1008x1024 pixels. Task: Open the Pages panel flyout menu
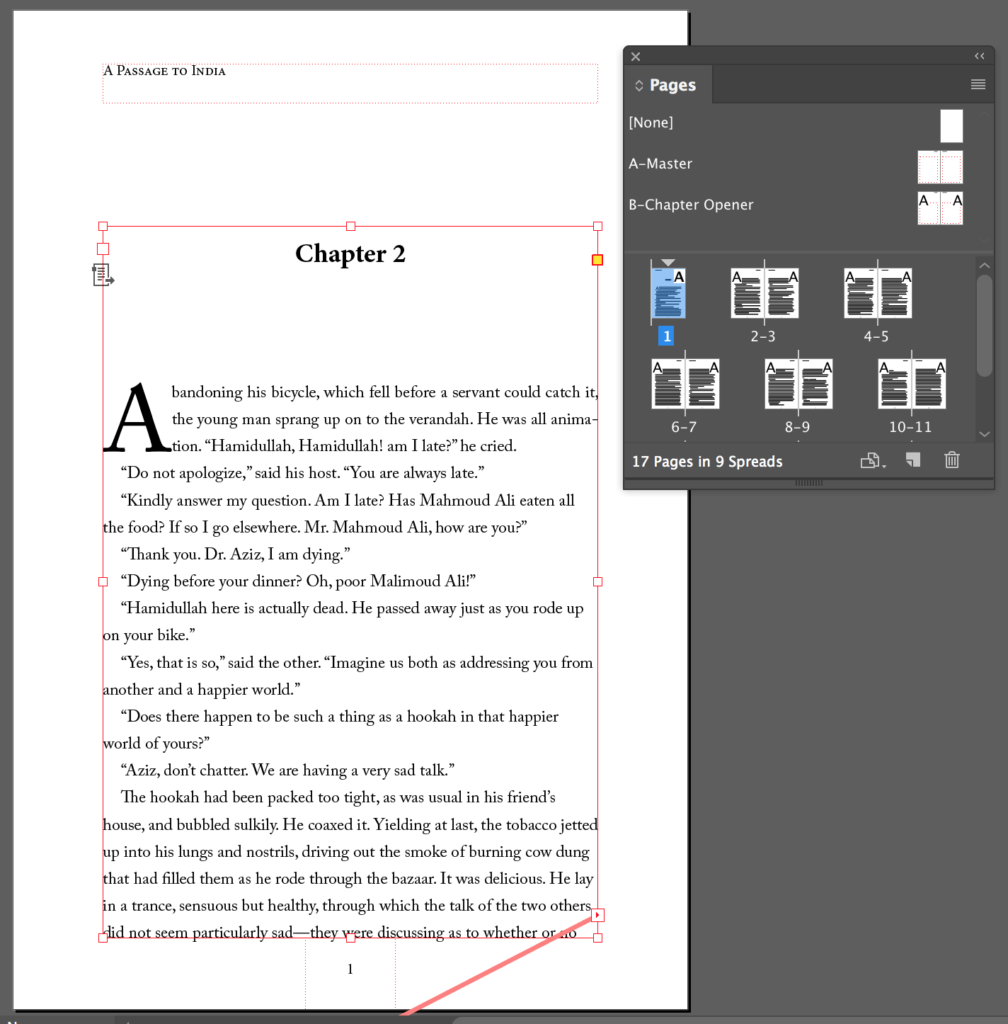point(977,84)
